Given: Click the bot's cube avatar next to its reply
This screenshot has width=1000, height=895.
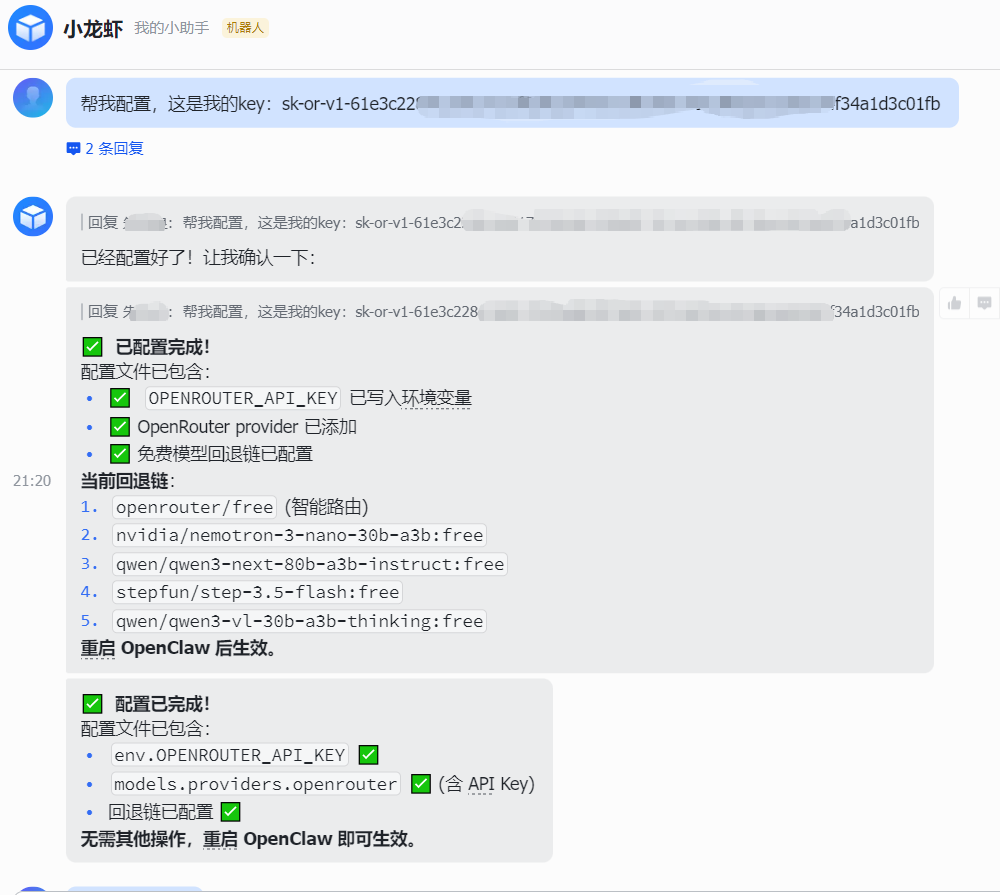Looking at the screenshot, I should pos(31,216).
